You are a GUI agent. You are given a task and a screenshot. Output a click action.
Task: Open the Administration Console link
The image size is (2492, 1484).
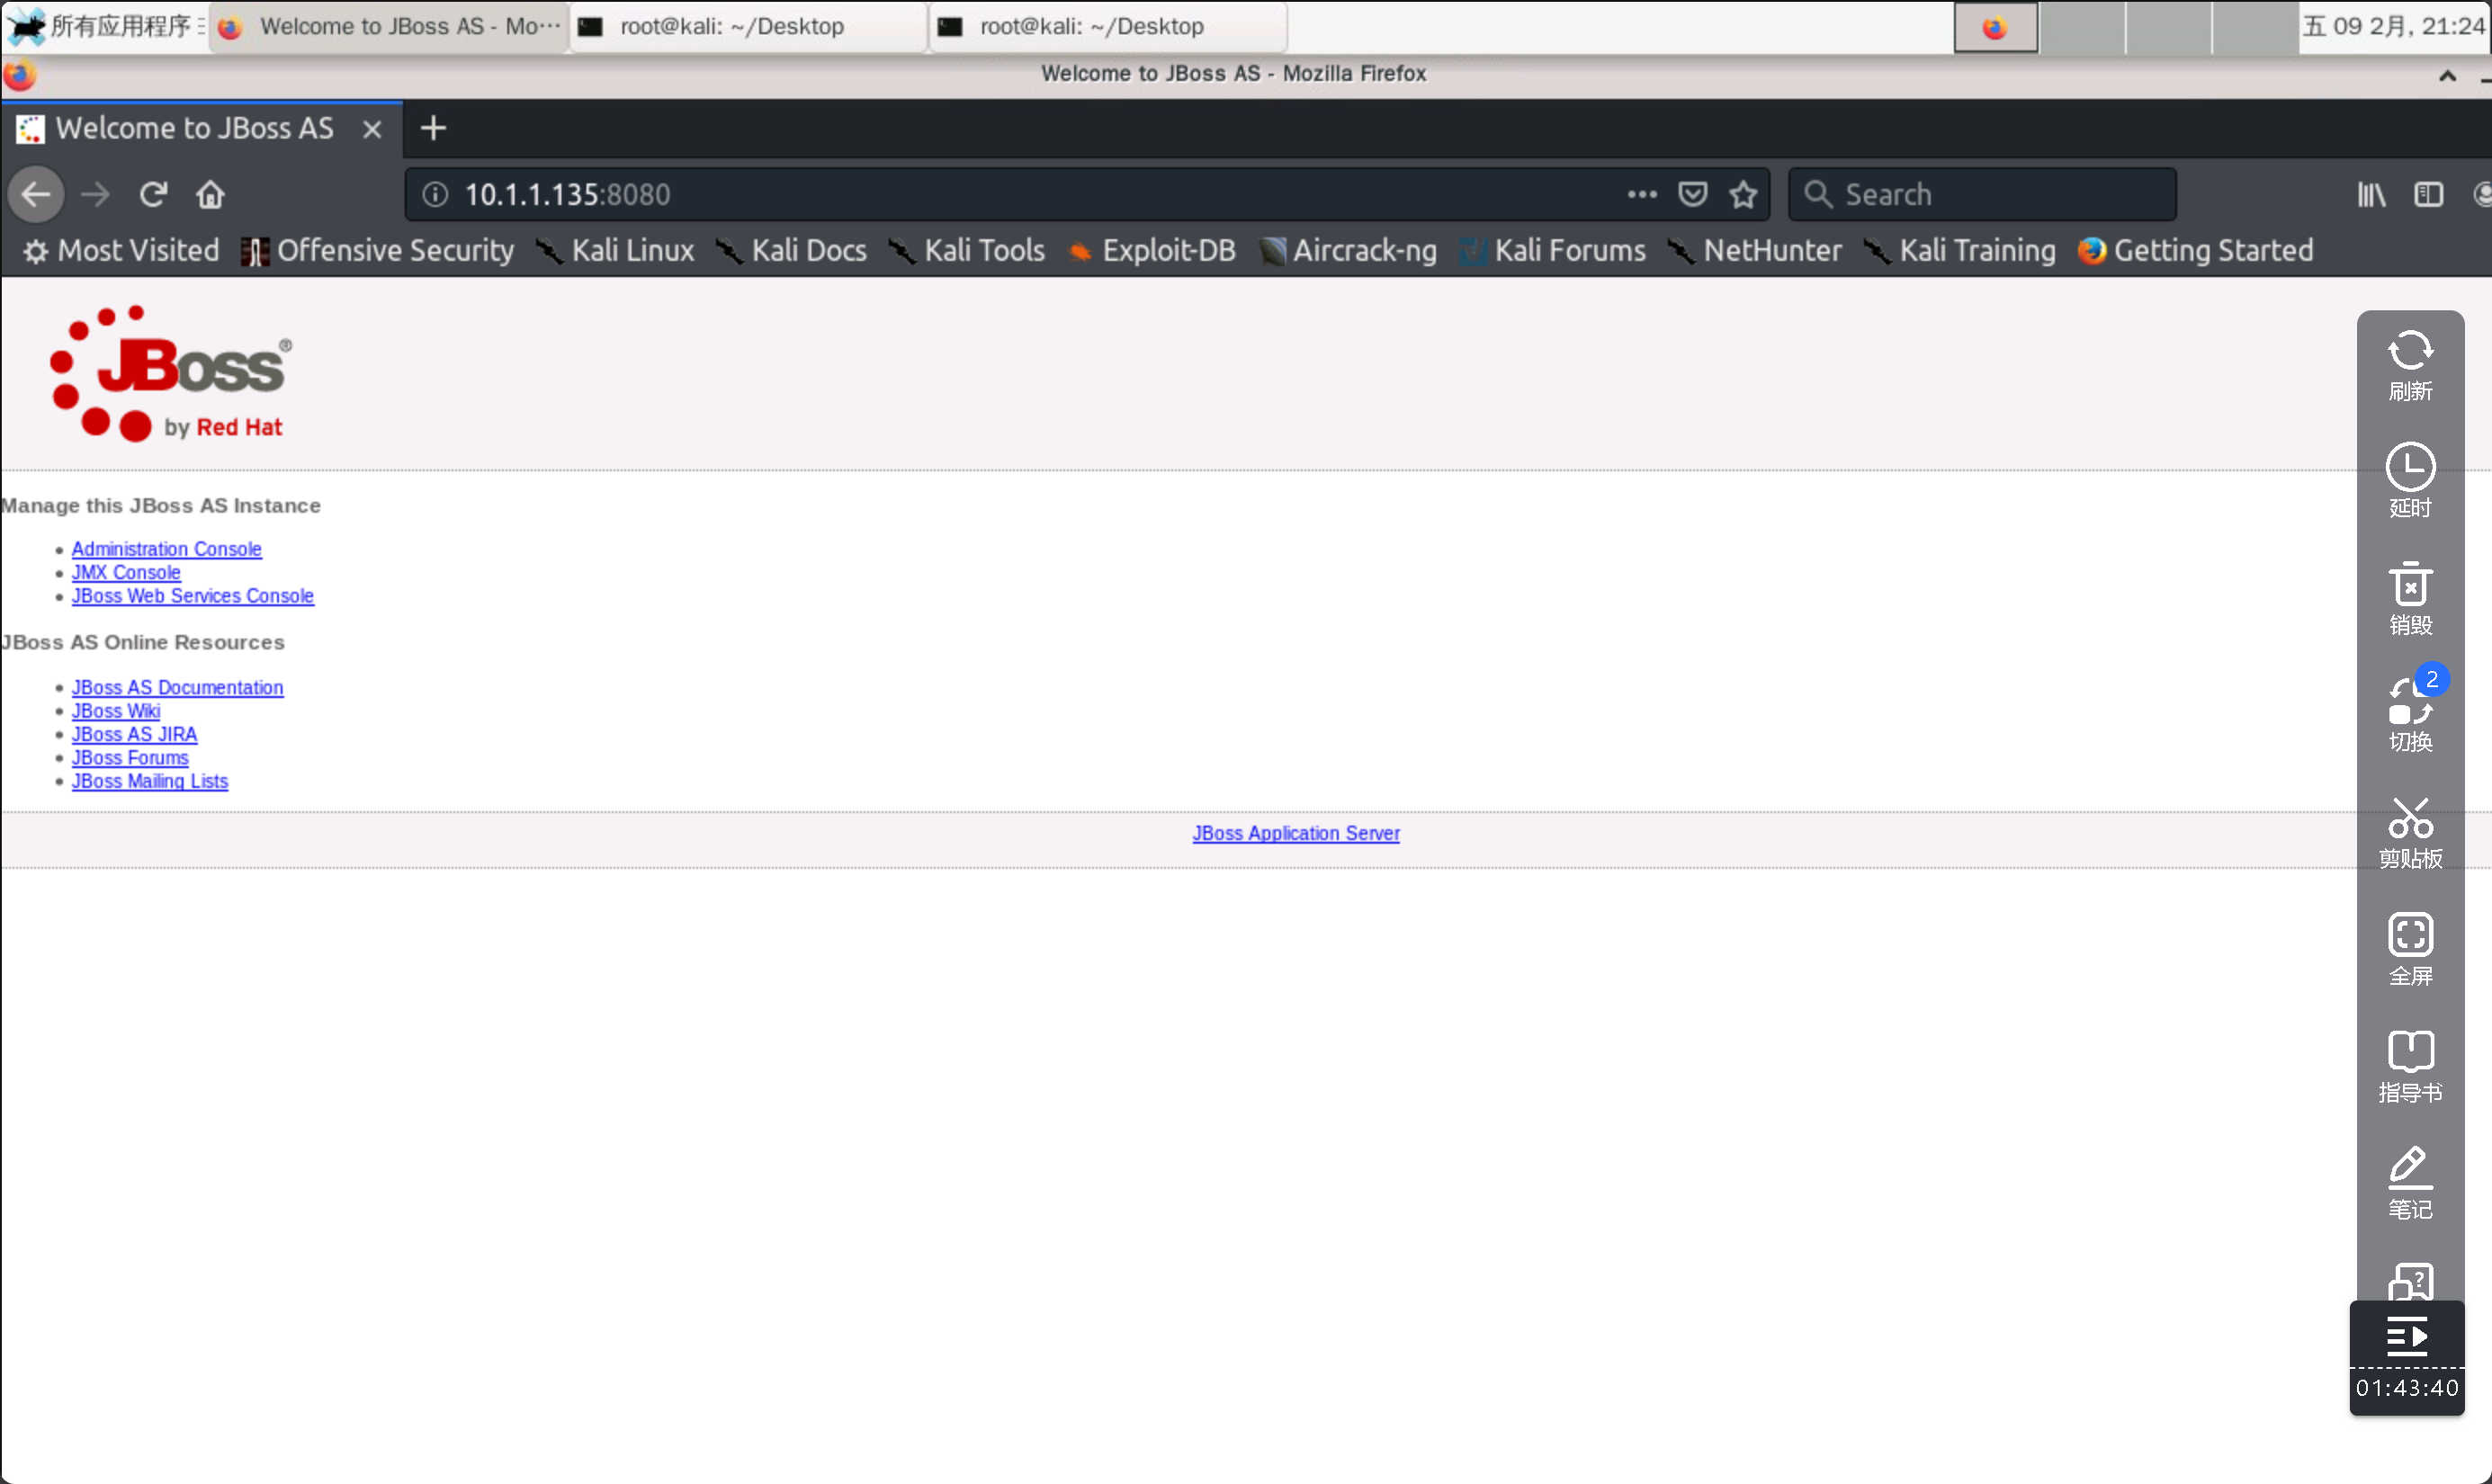click(166, 549)
